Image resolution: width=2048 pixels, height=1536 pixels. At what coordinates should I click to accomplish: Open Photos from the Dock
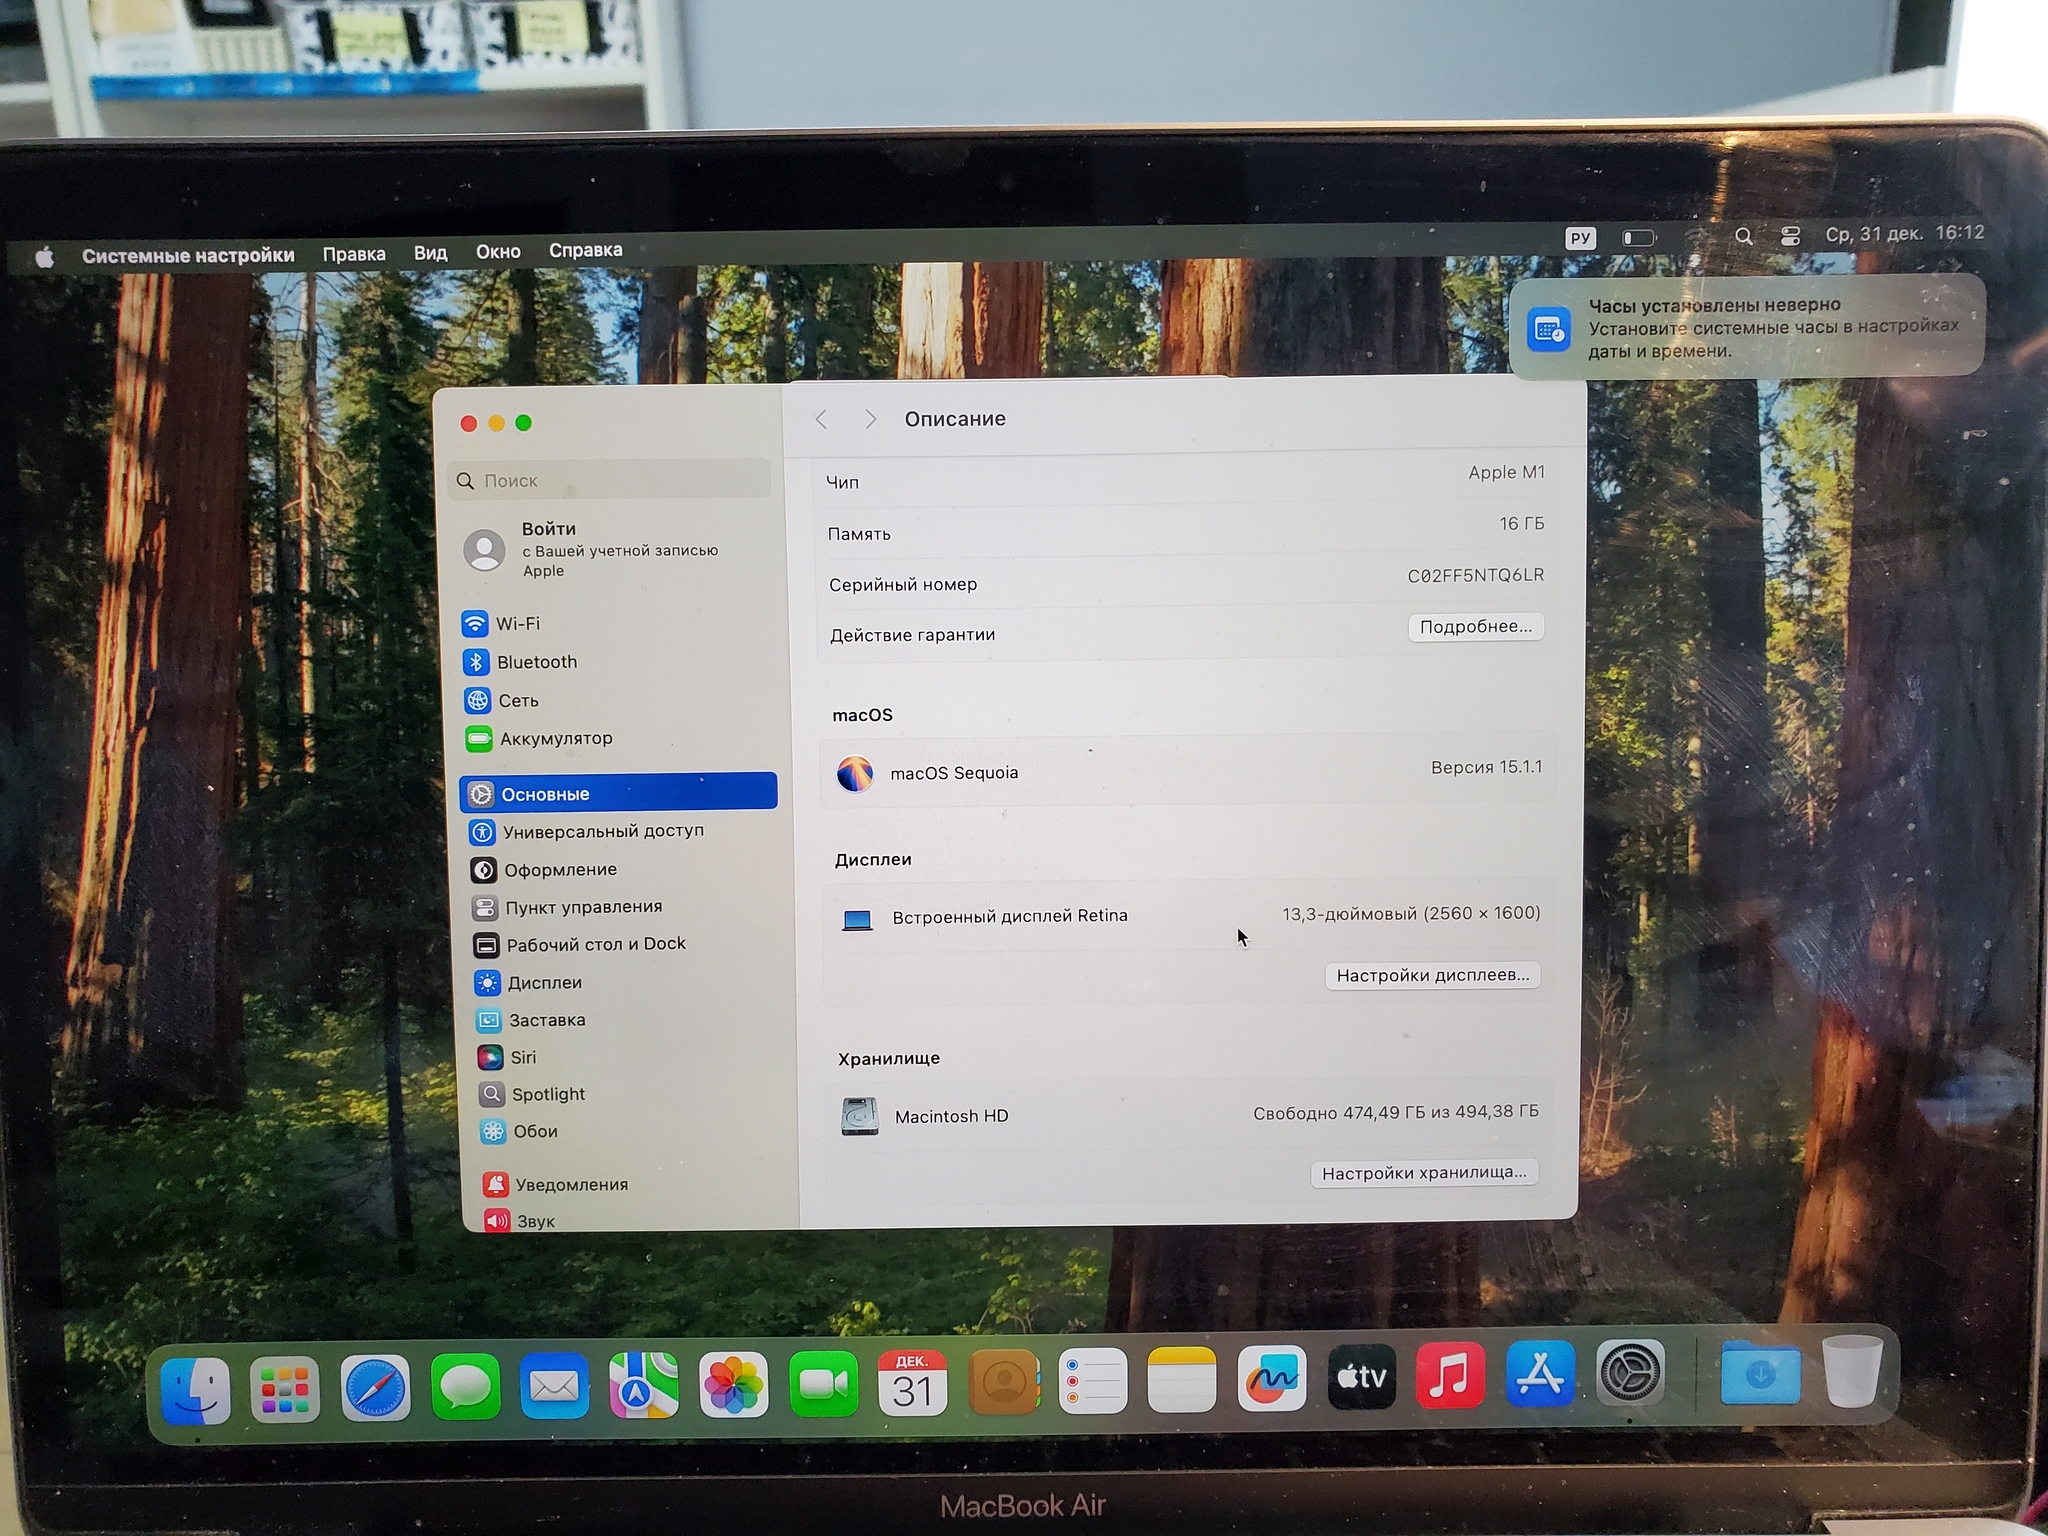pos(734,1386)
